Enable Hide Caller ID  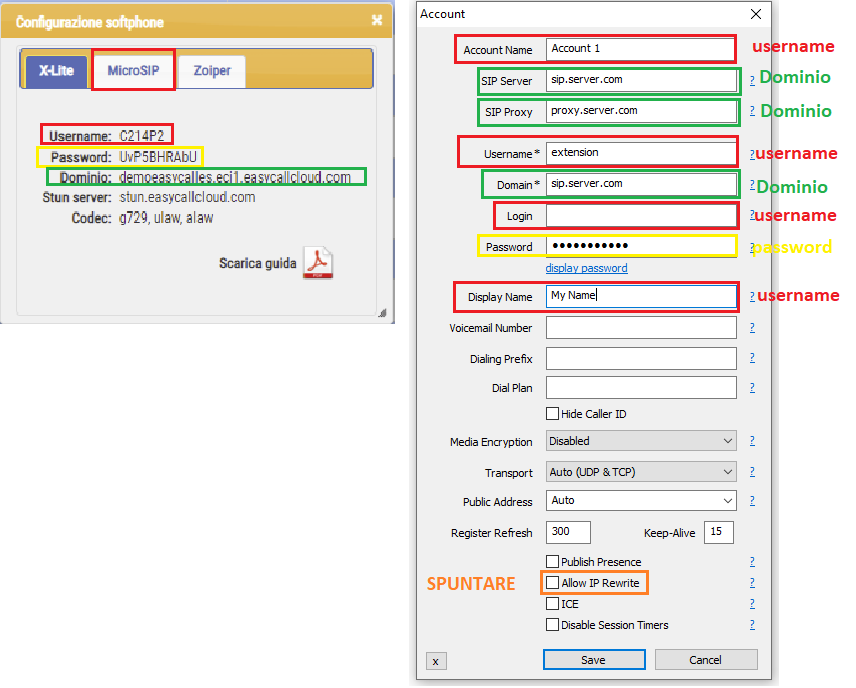(x=552, y=413)
